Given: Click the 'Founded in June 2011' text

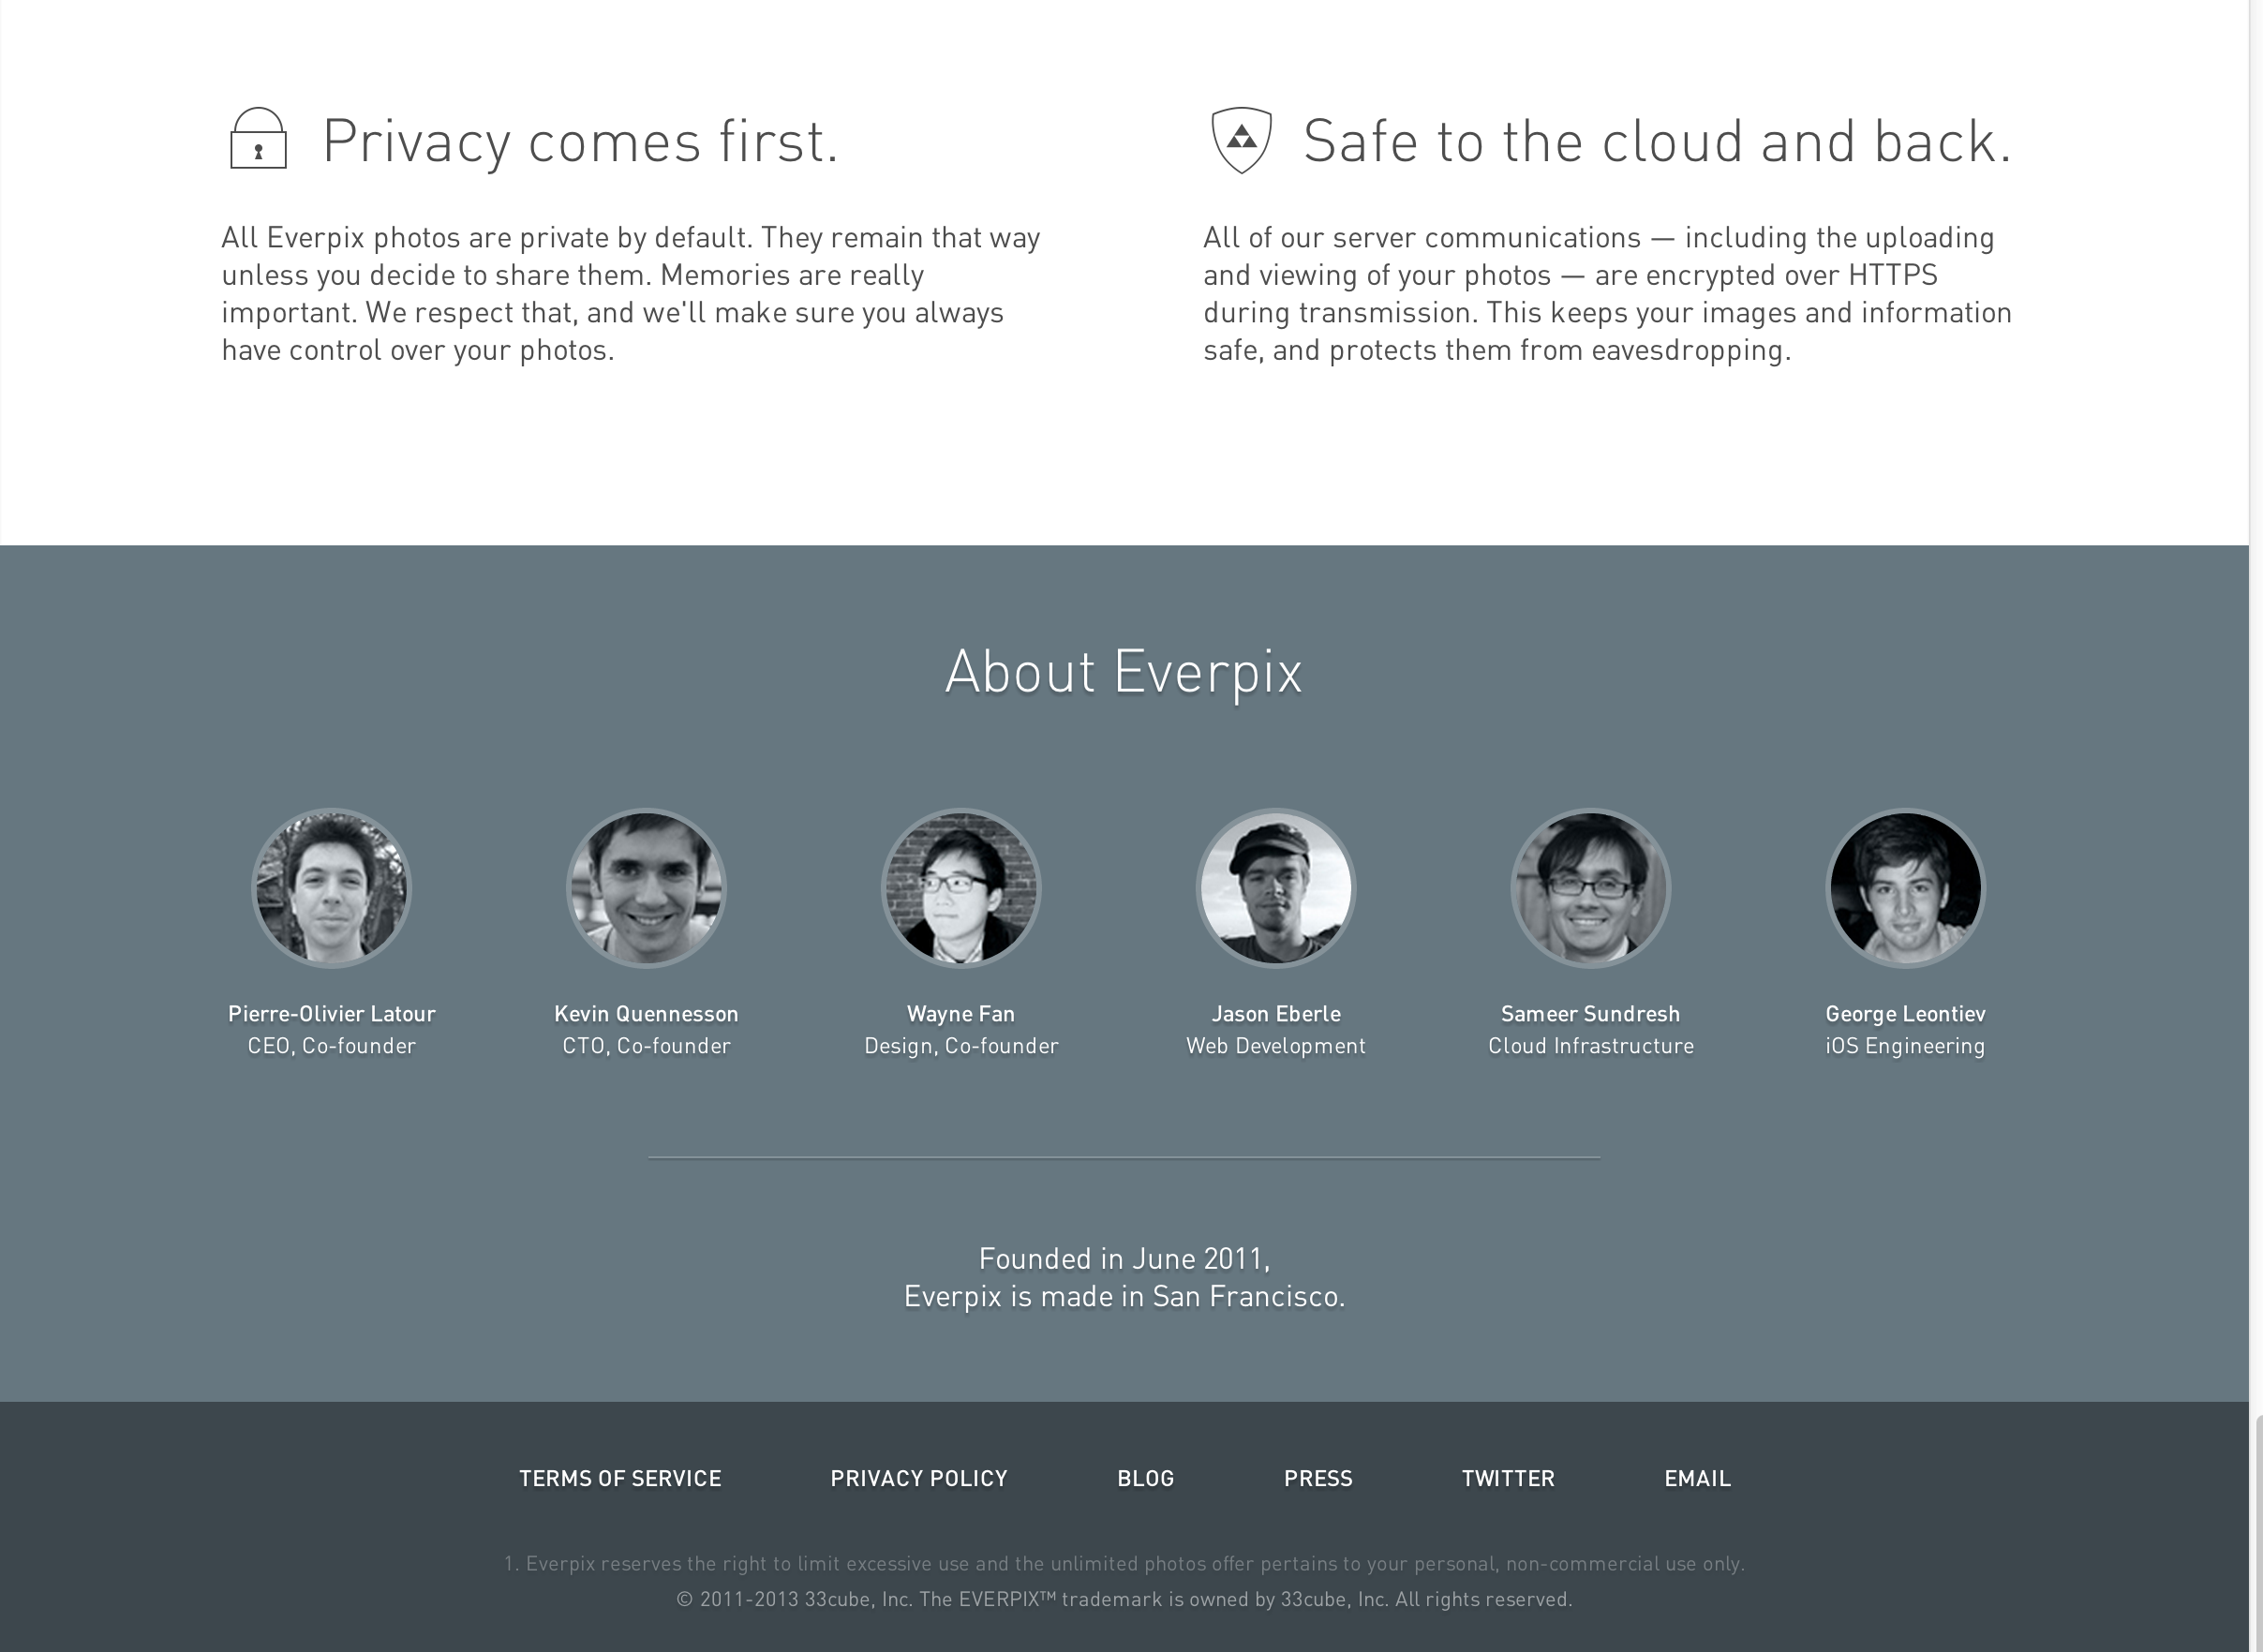Looking at the screenshot, I should click(1124, 1258).
